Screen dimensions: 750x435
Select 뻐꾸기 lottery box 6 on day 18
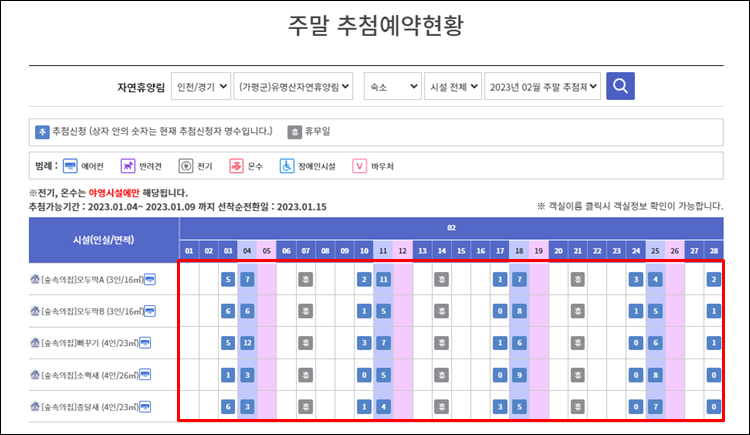point(519,343)
